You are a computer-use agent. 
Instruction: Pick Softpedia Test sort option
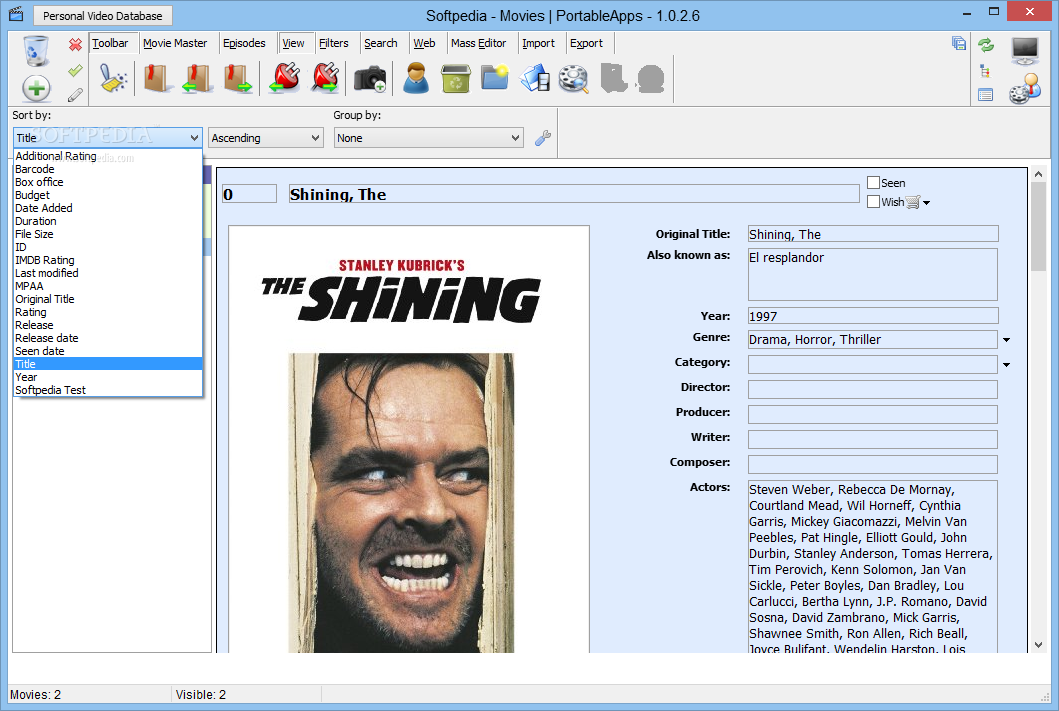tap(107, 390)
